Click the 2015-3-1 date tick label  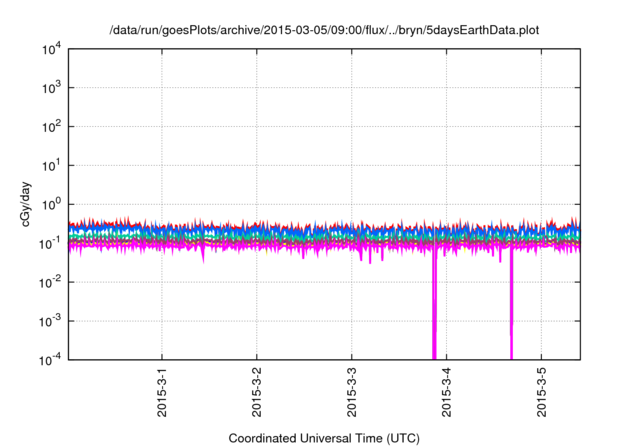click(162, 392)
